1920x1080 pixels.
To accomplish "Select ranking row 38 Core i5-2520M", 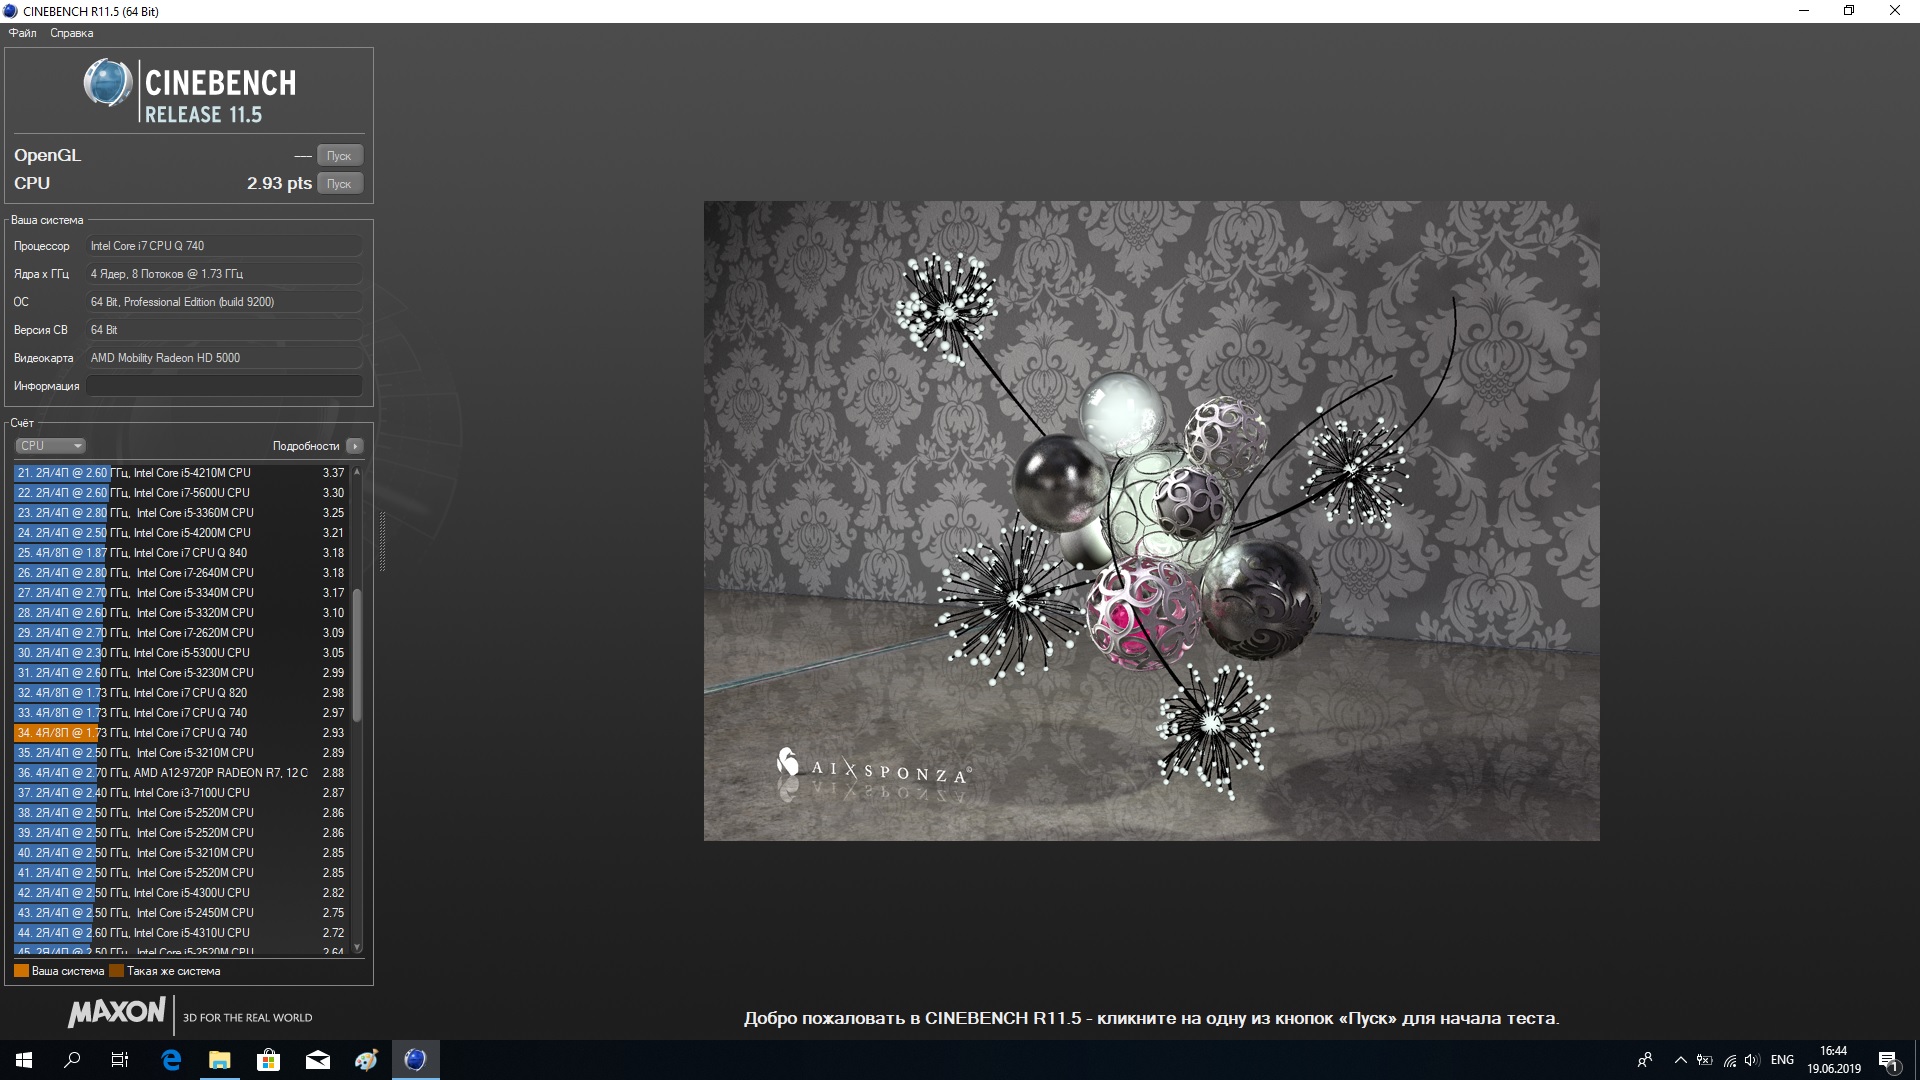I will click(x=181, y=813).
